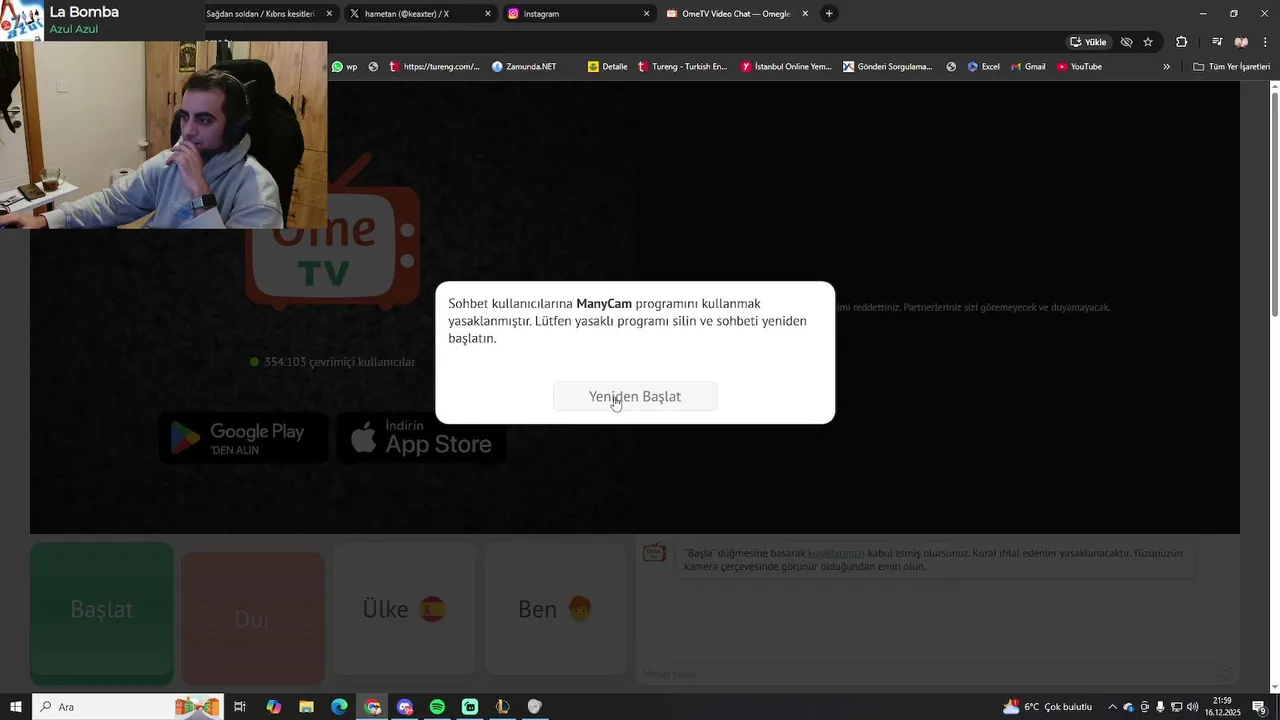The width and height of the screenshot is (1280, 720).
Task: Open the media control music icon
Action: [x=1217, y=42]
